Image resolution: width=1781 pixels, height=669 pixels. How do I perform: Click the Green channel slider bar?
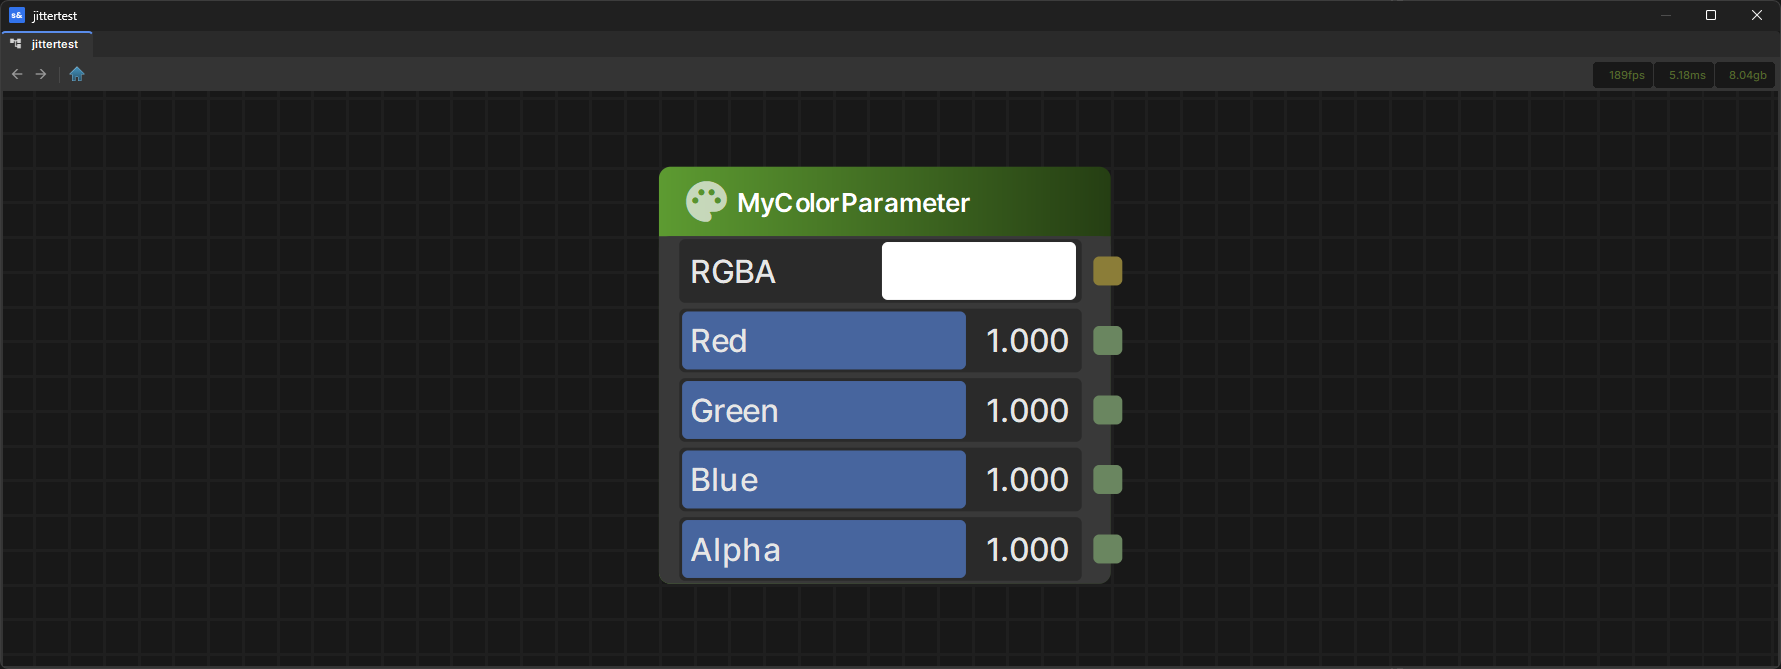(x=823, y=410)
